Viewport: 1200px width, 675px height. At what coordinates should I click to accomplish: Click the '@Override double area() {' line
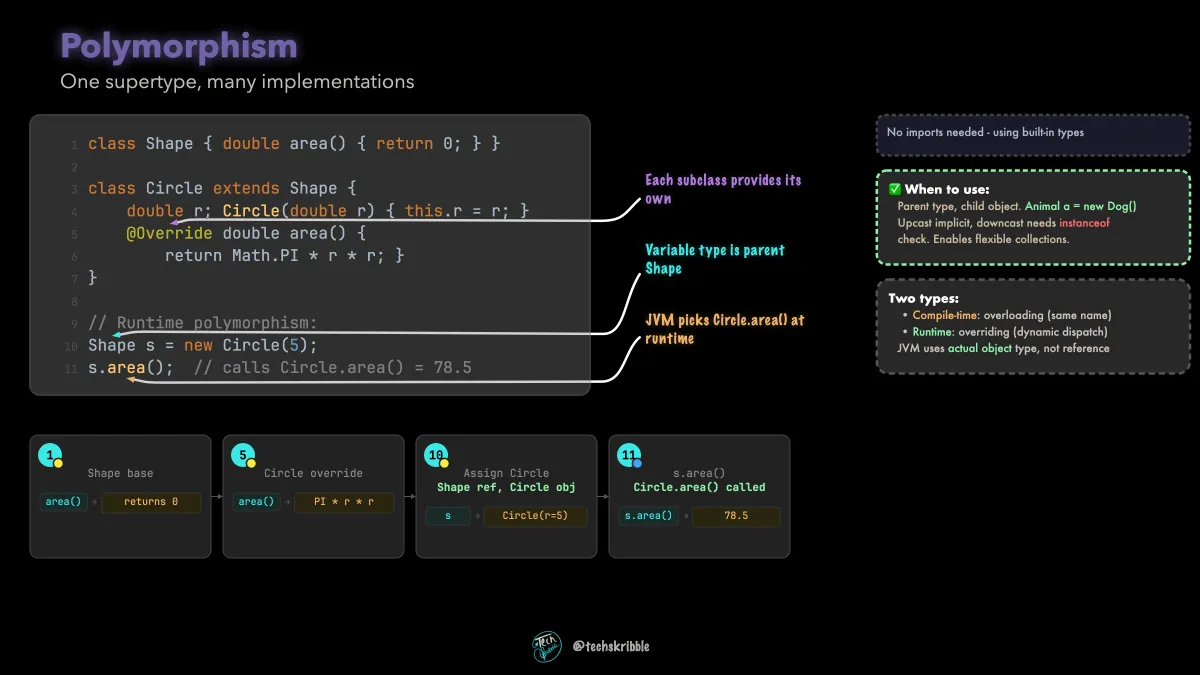click(246, 233)
